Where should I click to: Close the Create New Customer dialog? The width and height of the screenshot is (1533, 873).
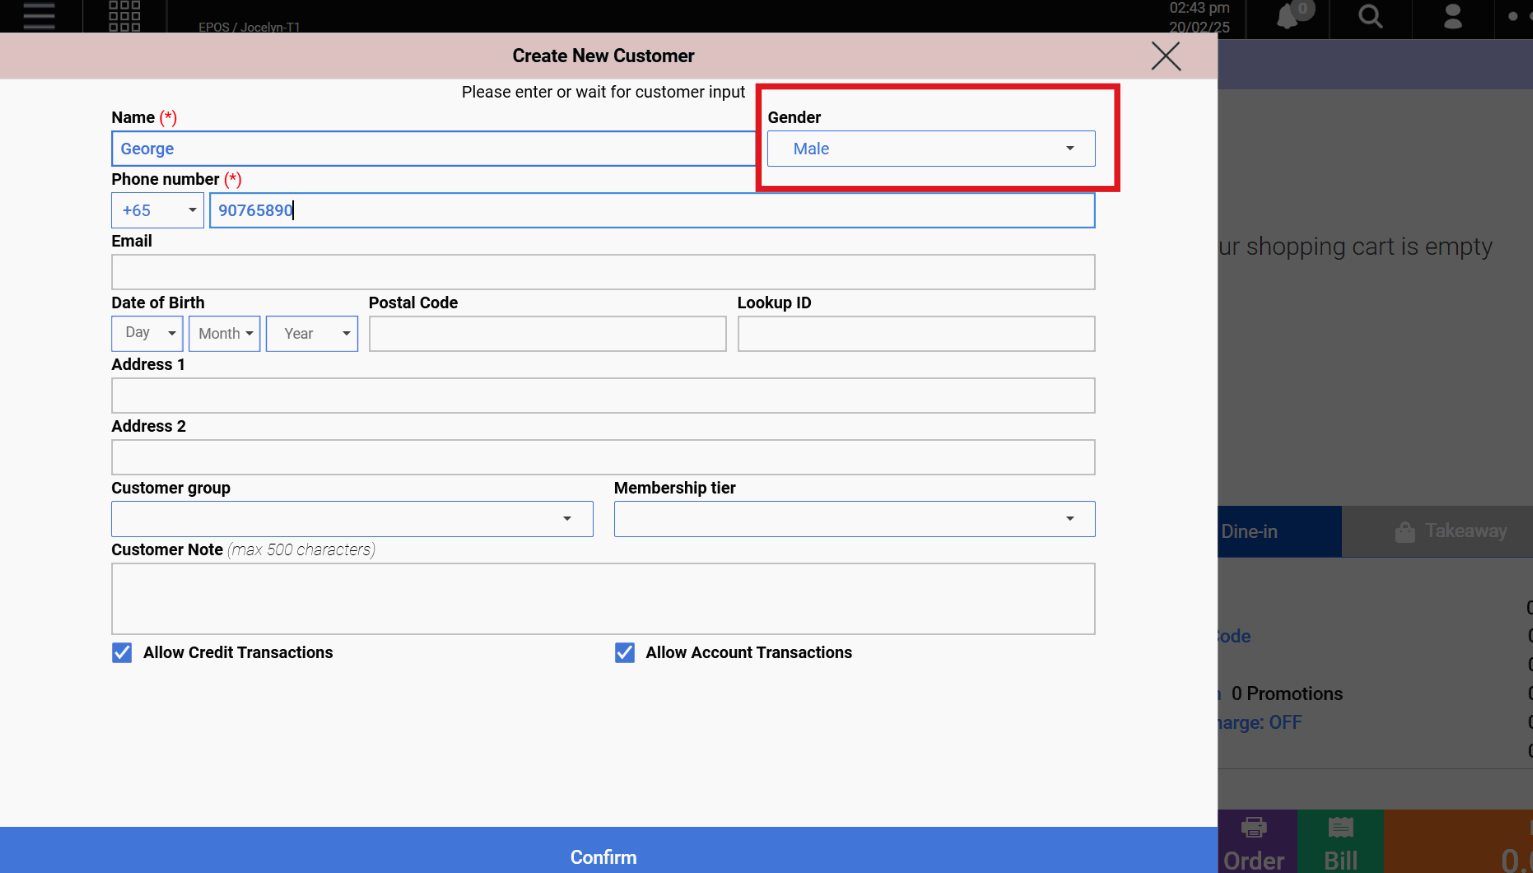pyautogui.click(x=1165, y=56)
